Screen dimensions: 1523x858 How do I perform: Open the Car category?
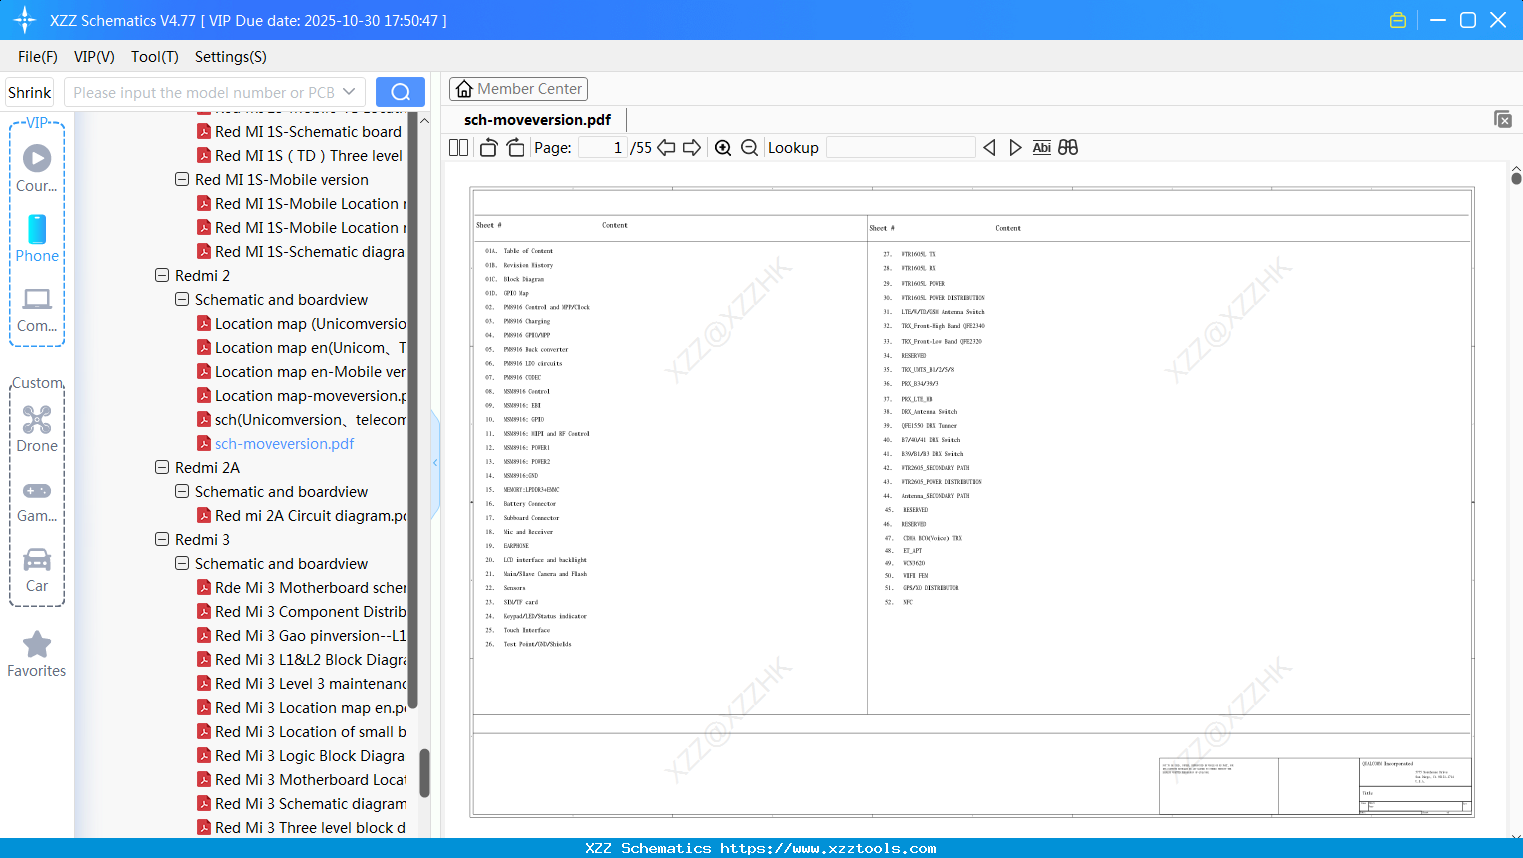point(37,570)
